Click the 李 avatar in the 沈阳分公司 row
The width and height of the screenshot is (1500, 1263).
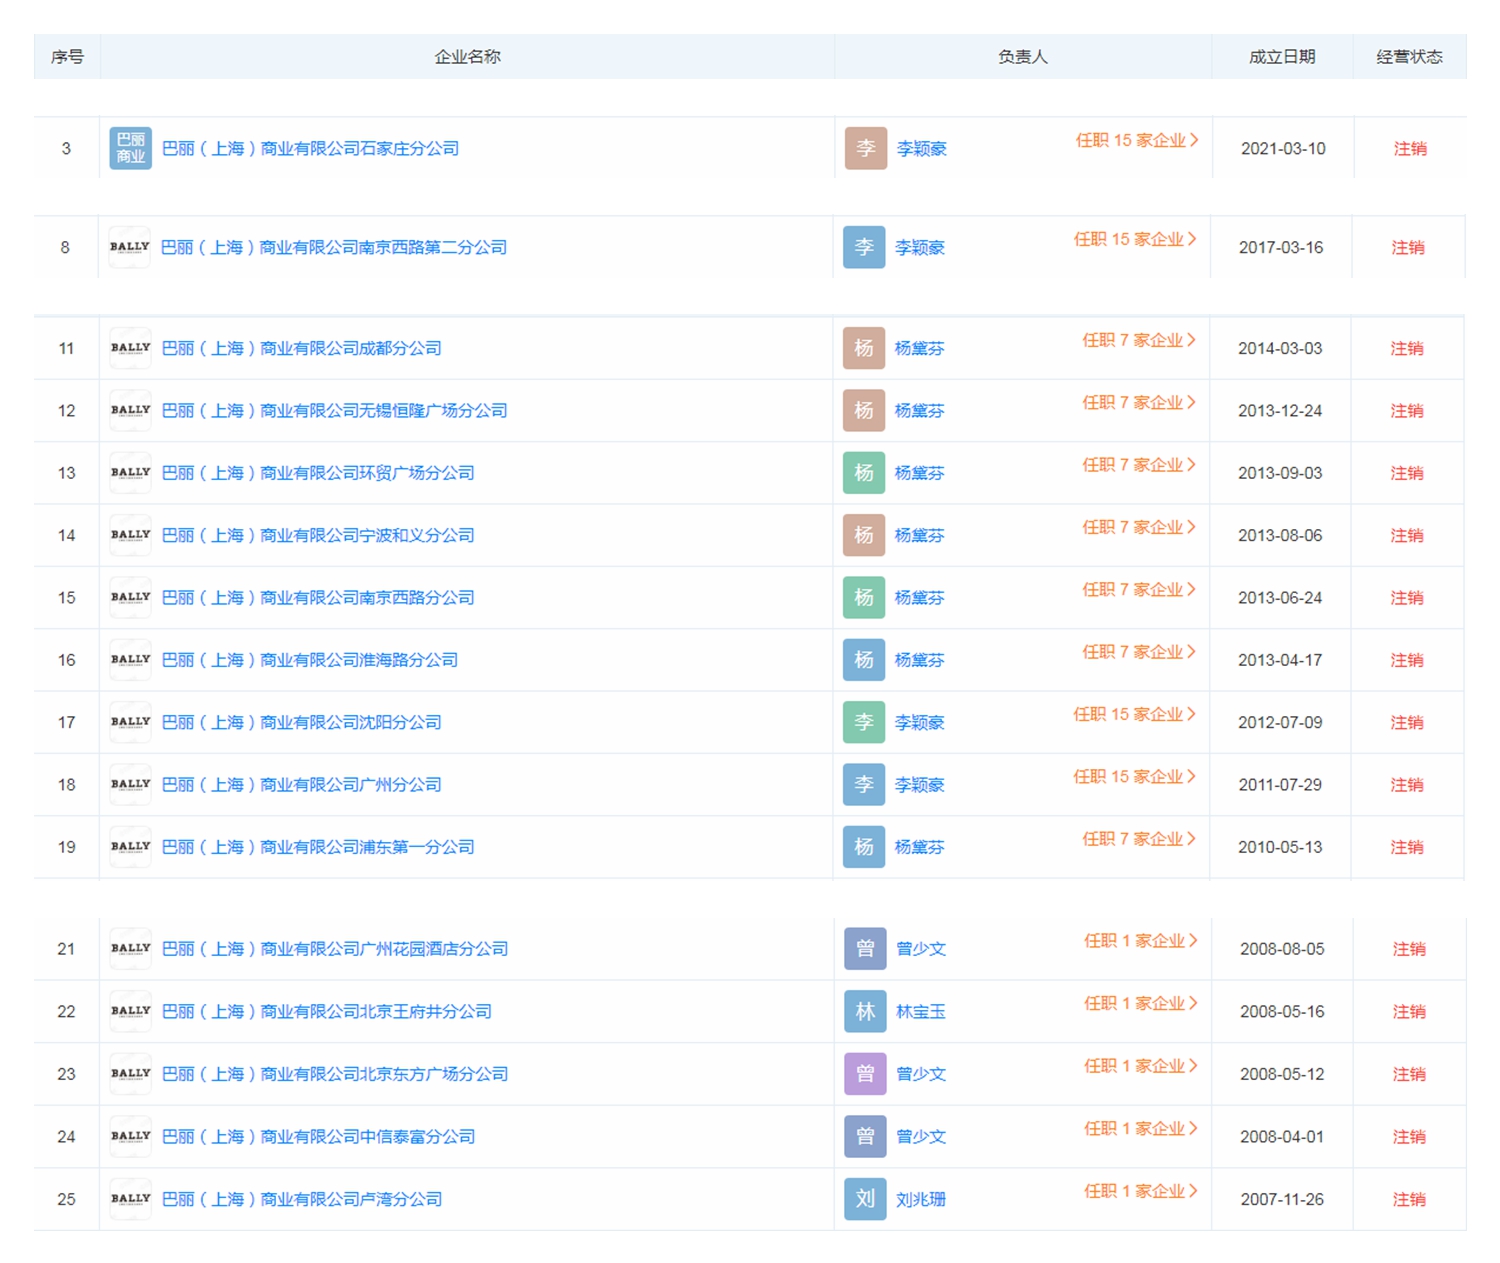pos(863,722)
